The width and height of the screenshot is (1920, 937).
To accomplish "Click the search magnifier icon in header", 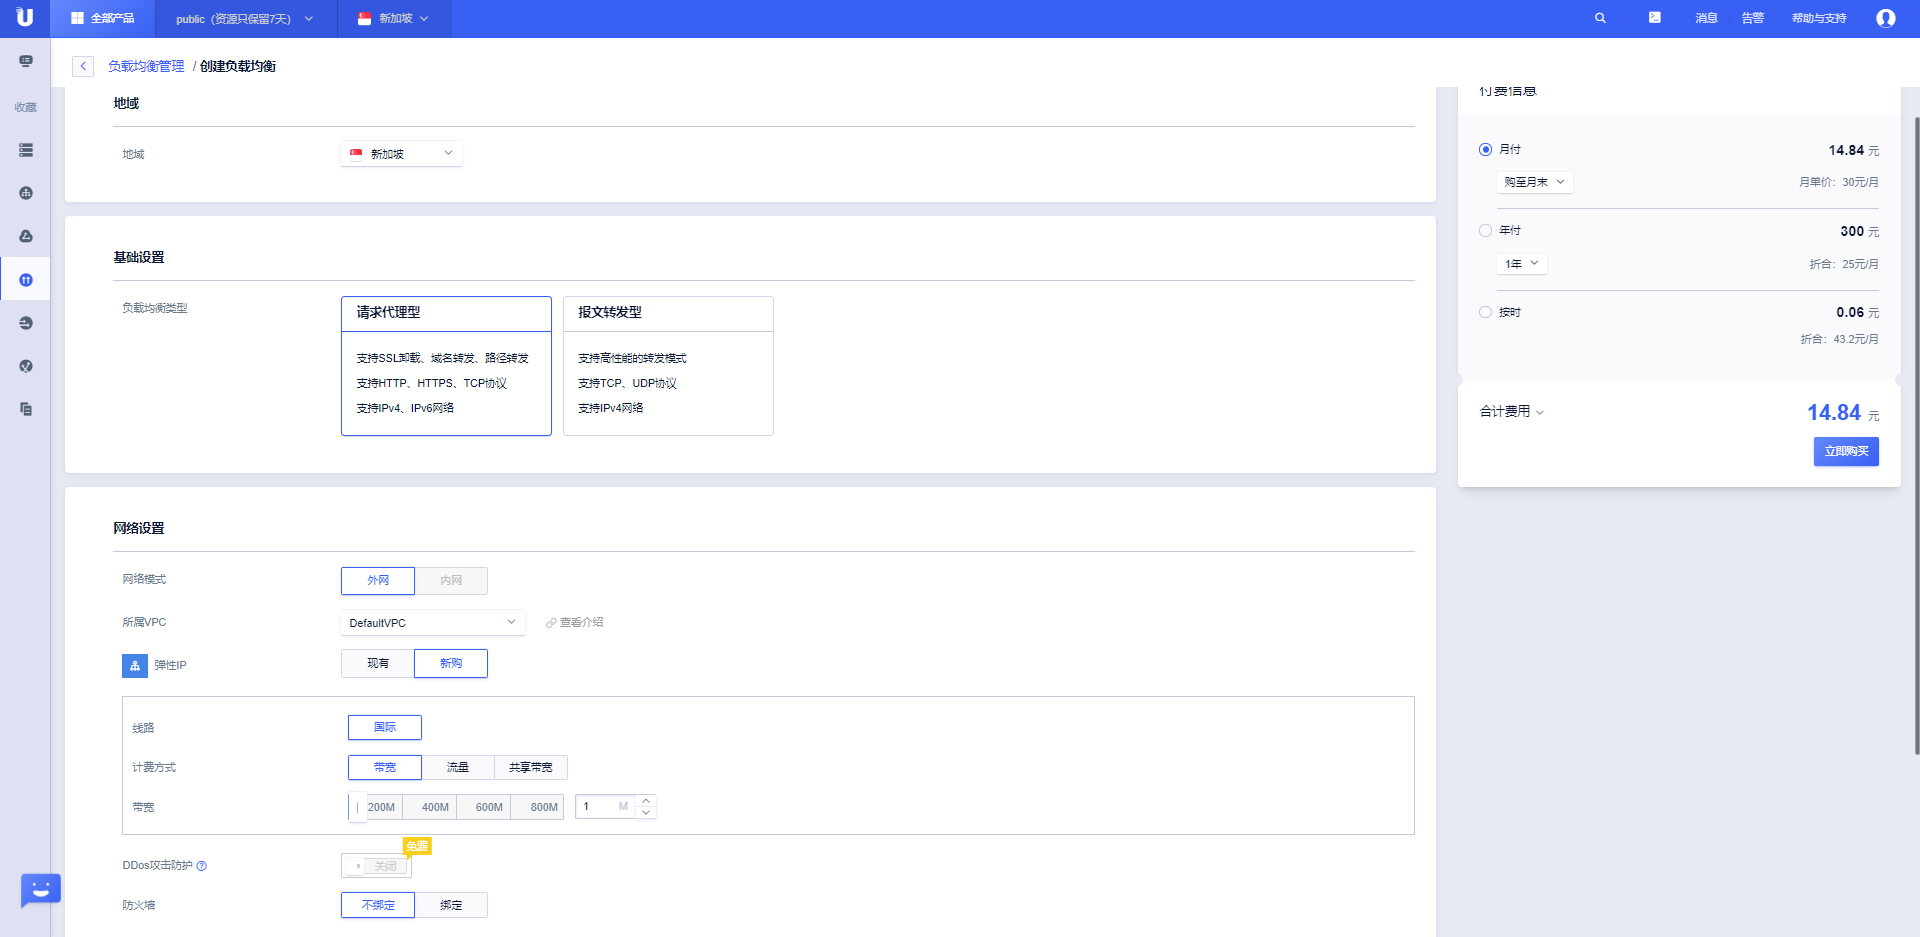I will tap(1600, 18).
